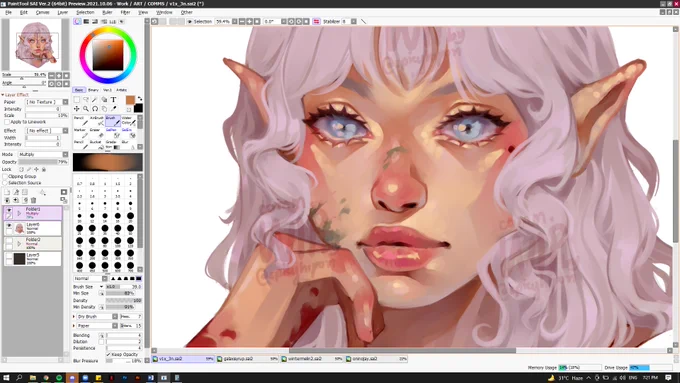The width and height of the screenshot is (680, 383).
Task: Select the Zoom magnifier tool
Action: (x=86, y=109)
